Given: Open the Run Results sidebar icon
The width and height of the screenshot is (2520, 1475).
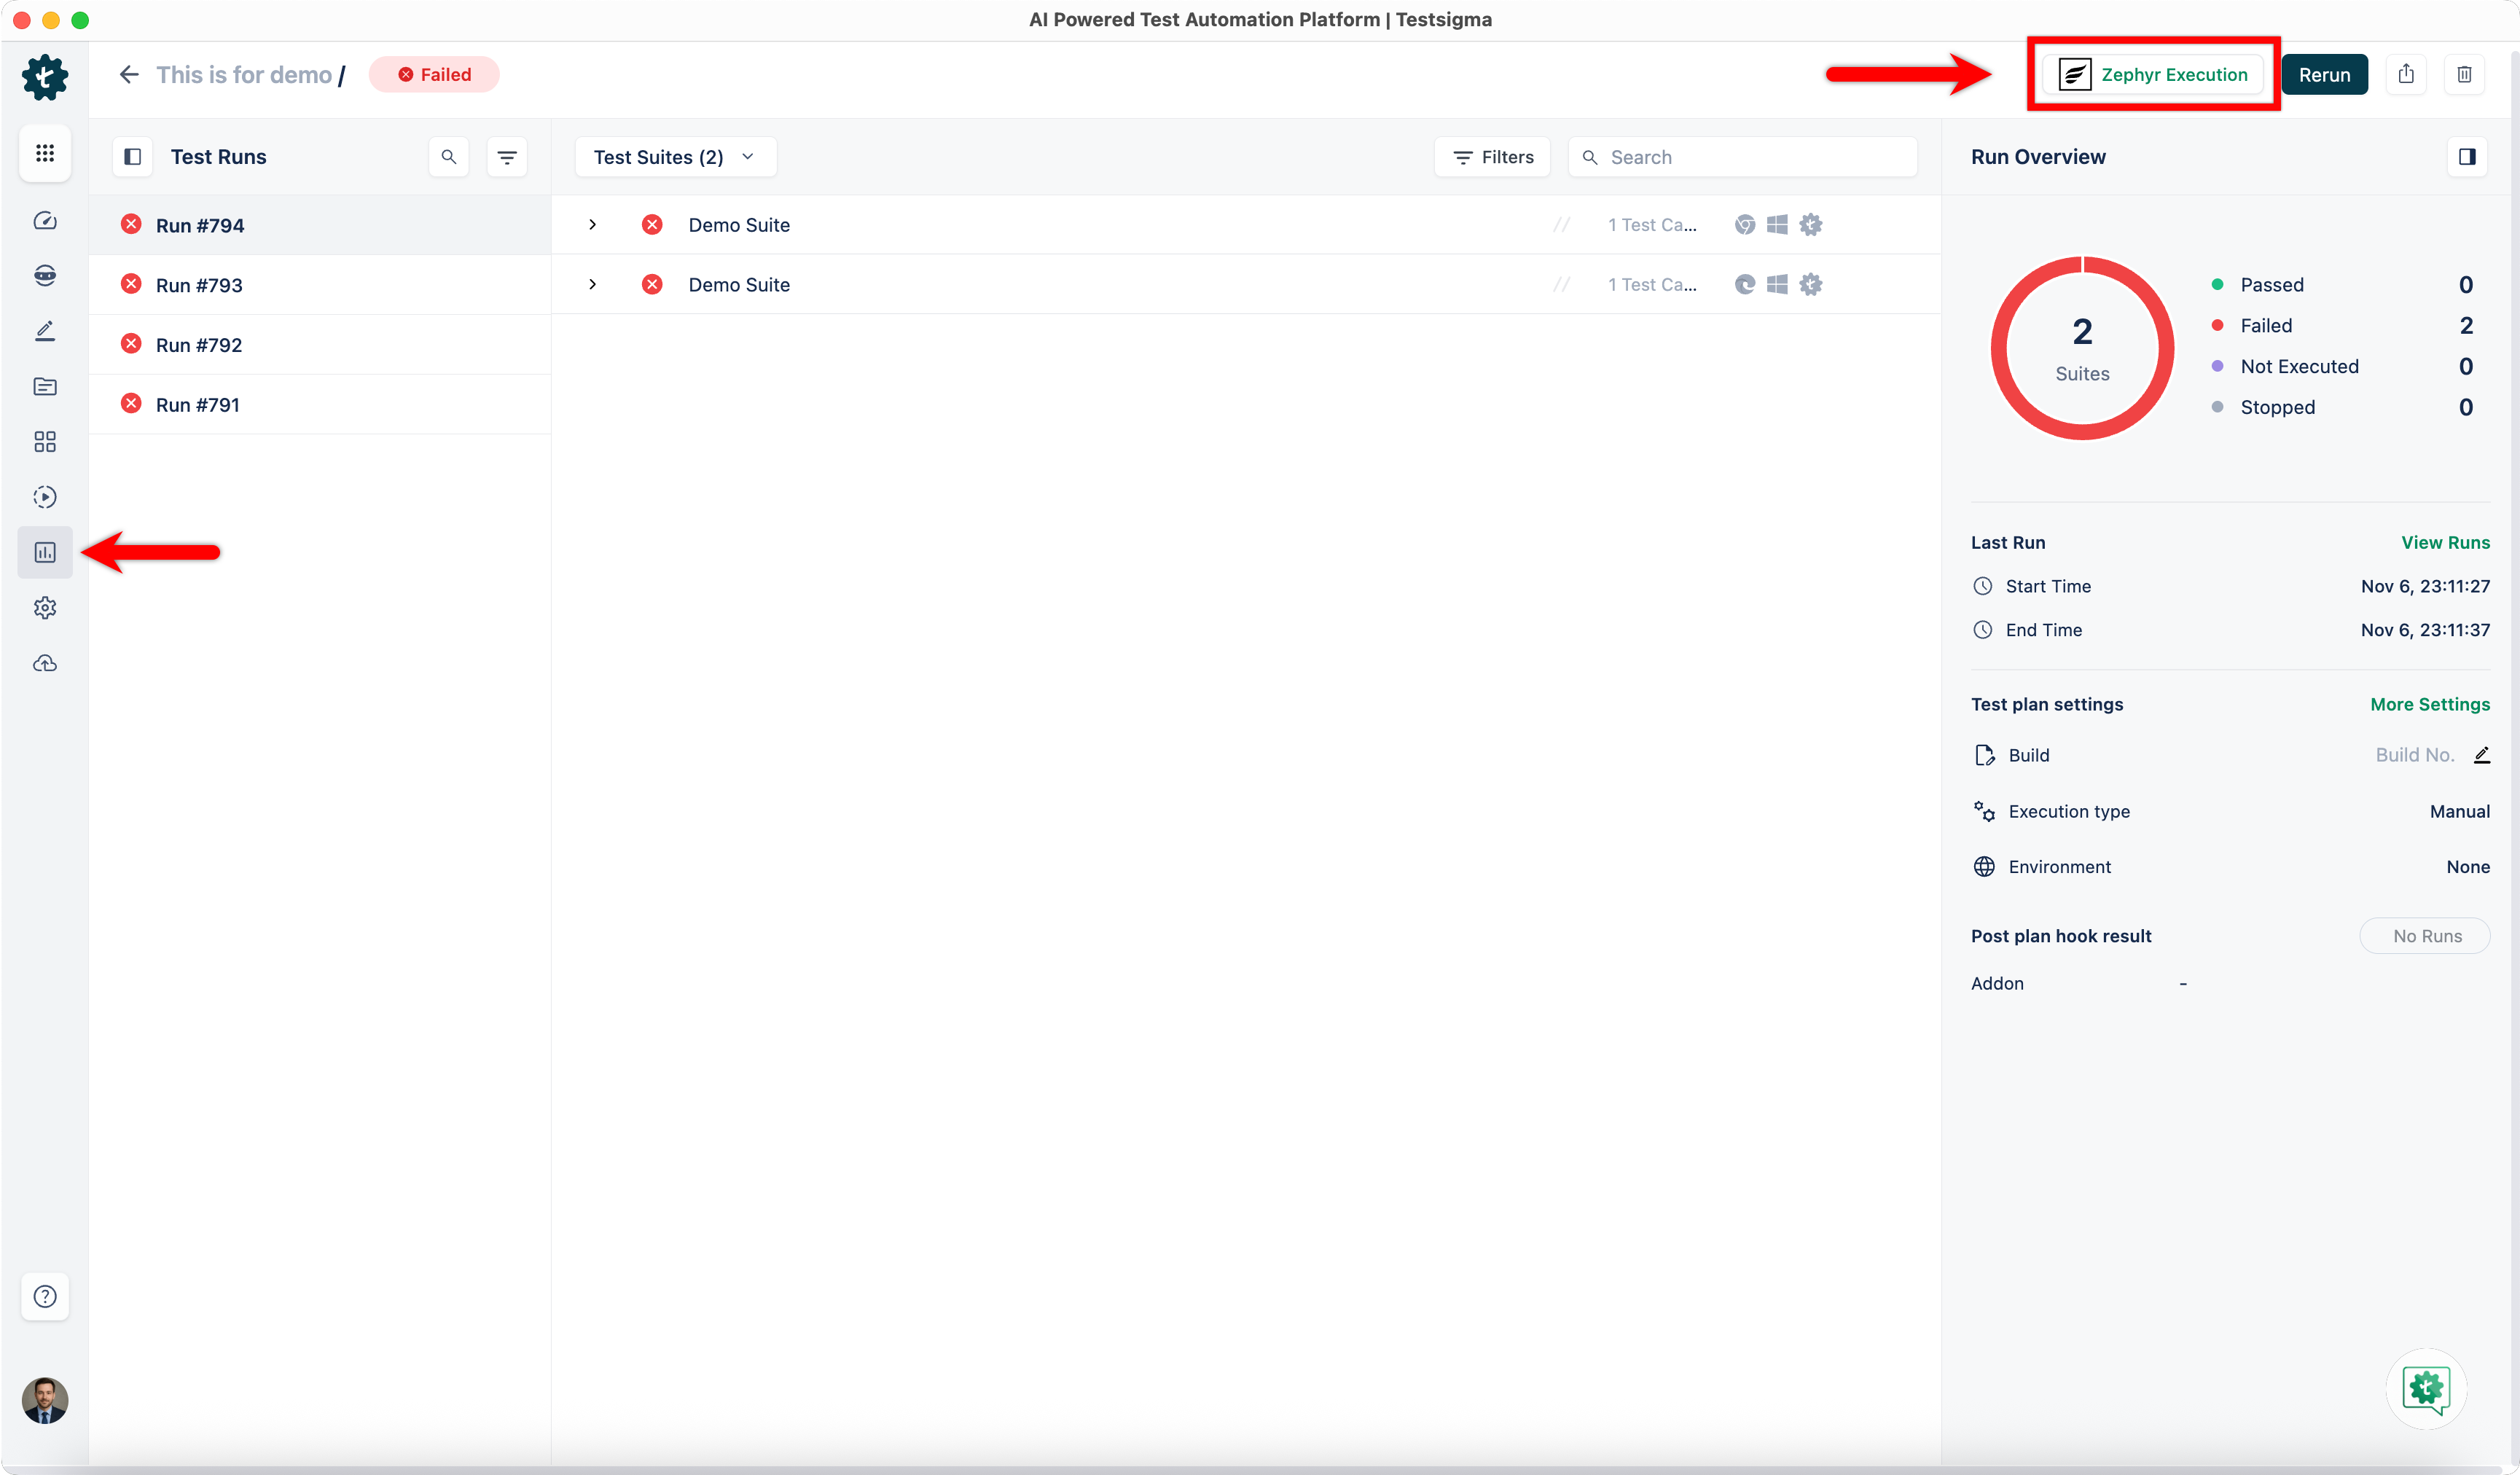Looking at the screenshot, I should pyautogui.click(x=45, y=552).
